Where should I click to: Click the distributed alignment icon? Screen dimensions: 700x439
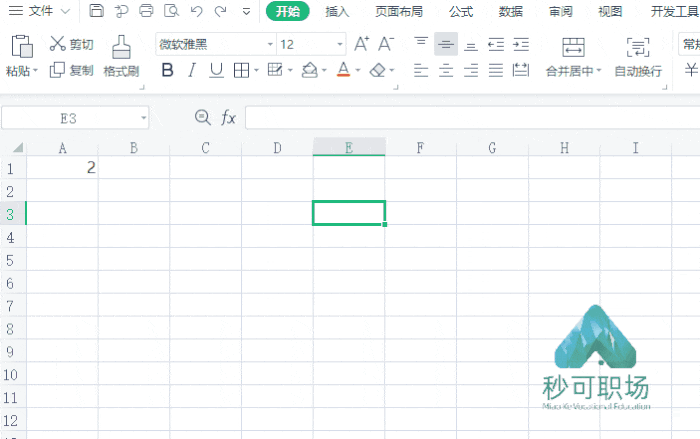click(x=521, y=70)
